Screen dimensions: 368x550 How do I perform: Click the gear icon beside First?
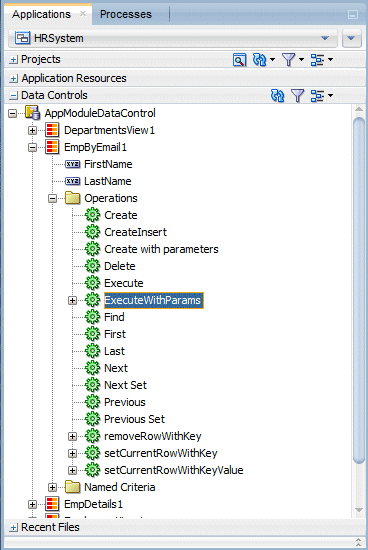click(x=93, y=334)
